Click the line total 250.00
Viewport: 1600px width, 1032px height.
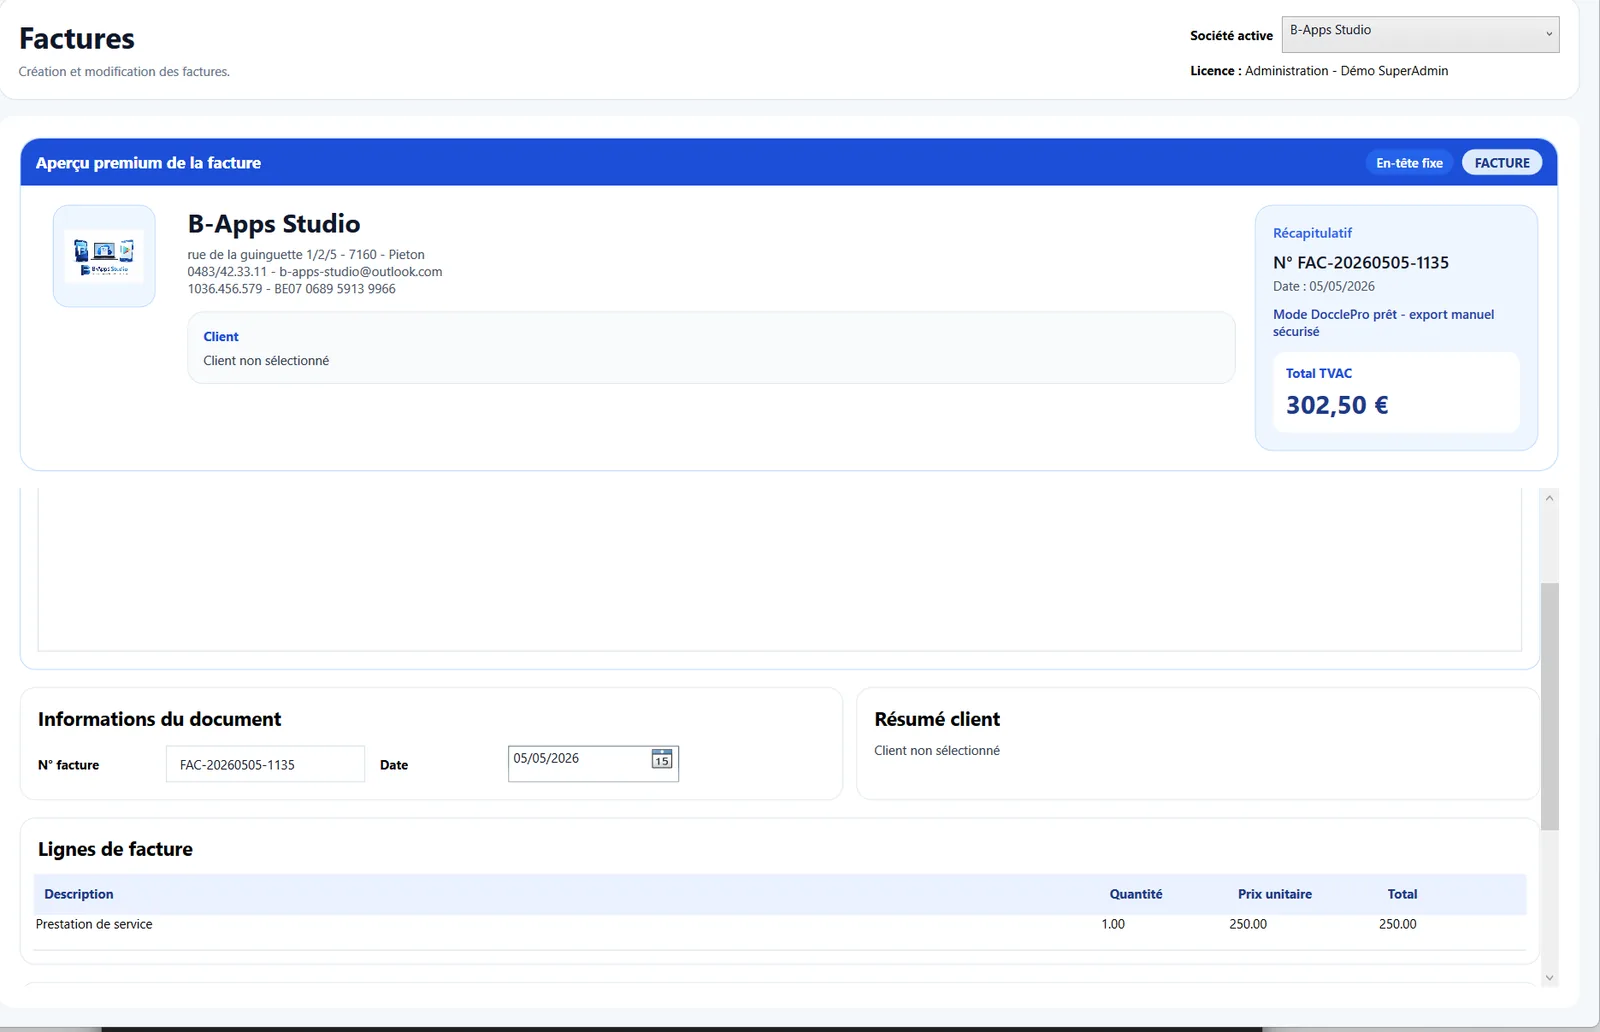pyautogui.click(x=1398, y=924)
